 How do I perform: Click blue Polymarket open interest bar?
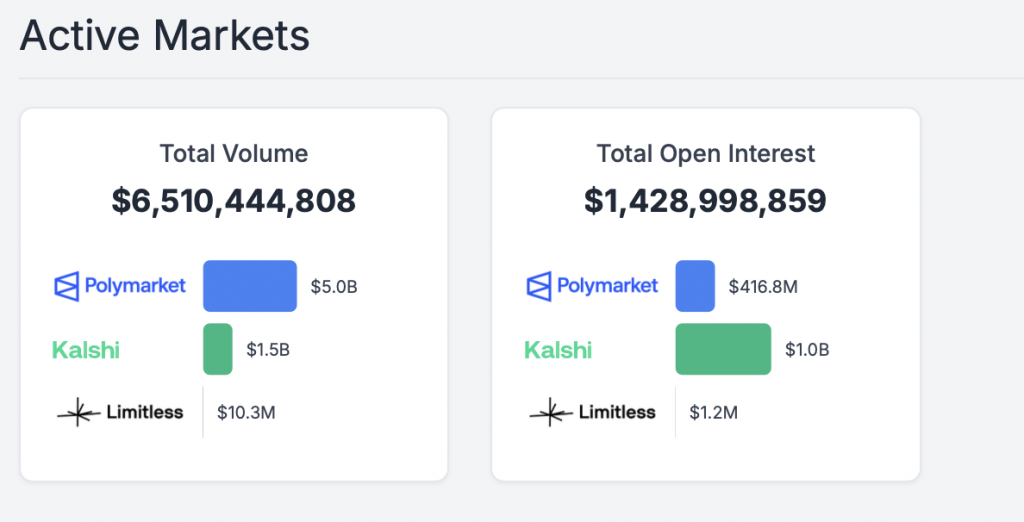point(695,287)
